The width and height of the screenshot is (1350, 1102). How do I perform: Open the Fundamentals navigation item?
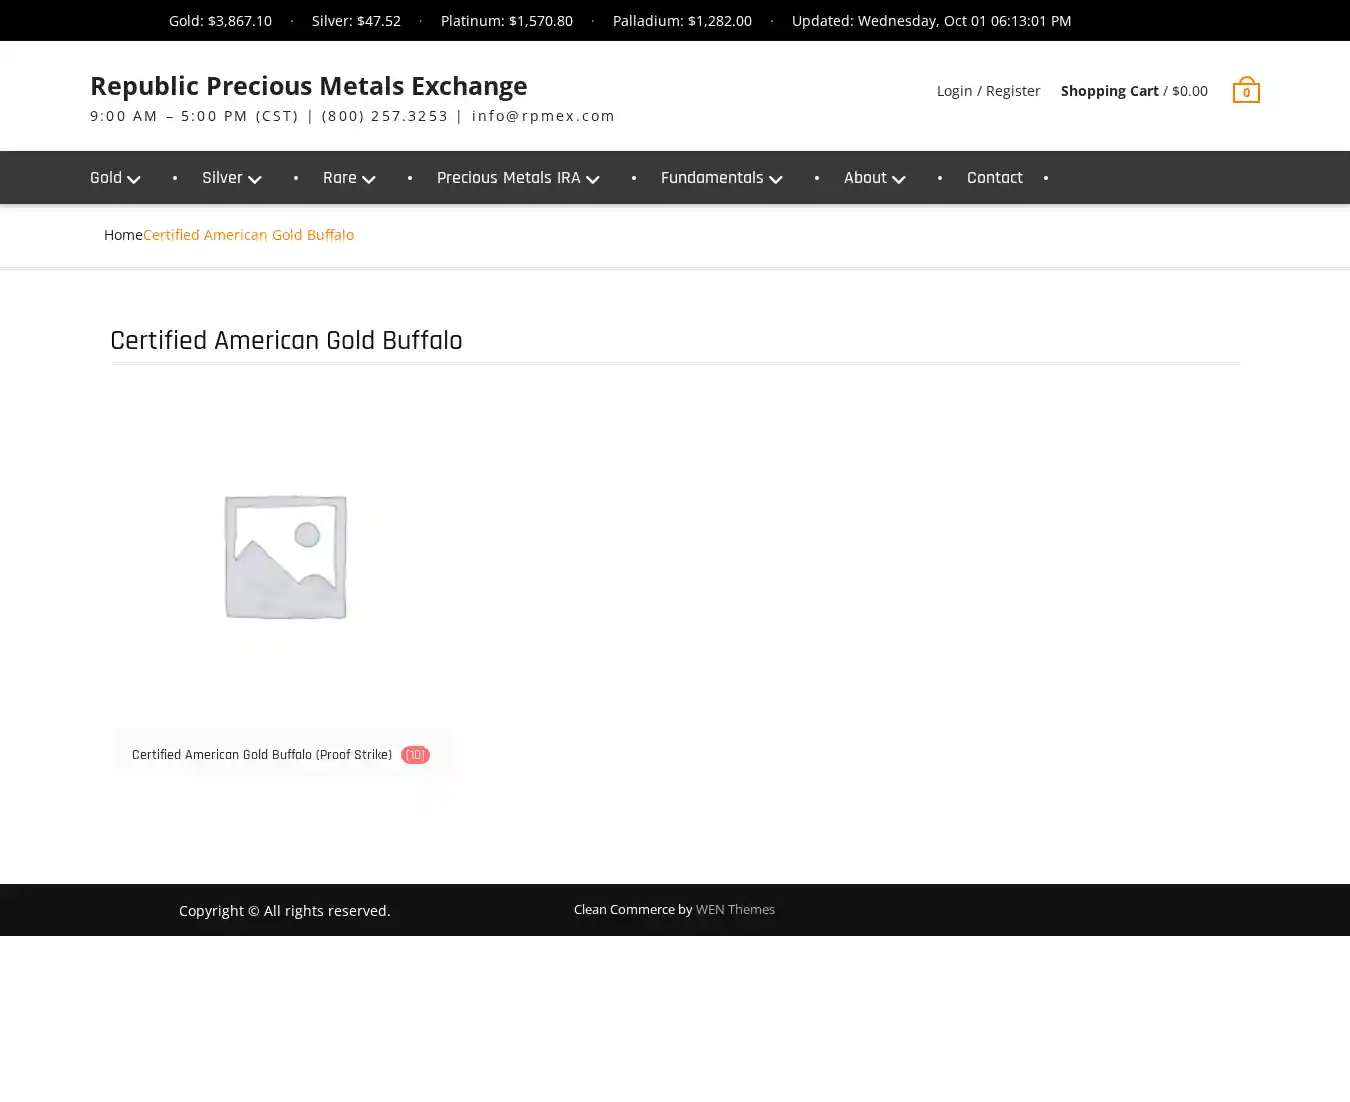[x=711, y=178]
